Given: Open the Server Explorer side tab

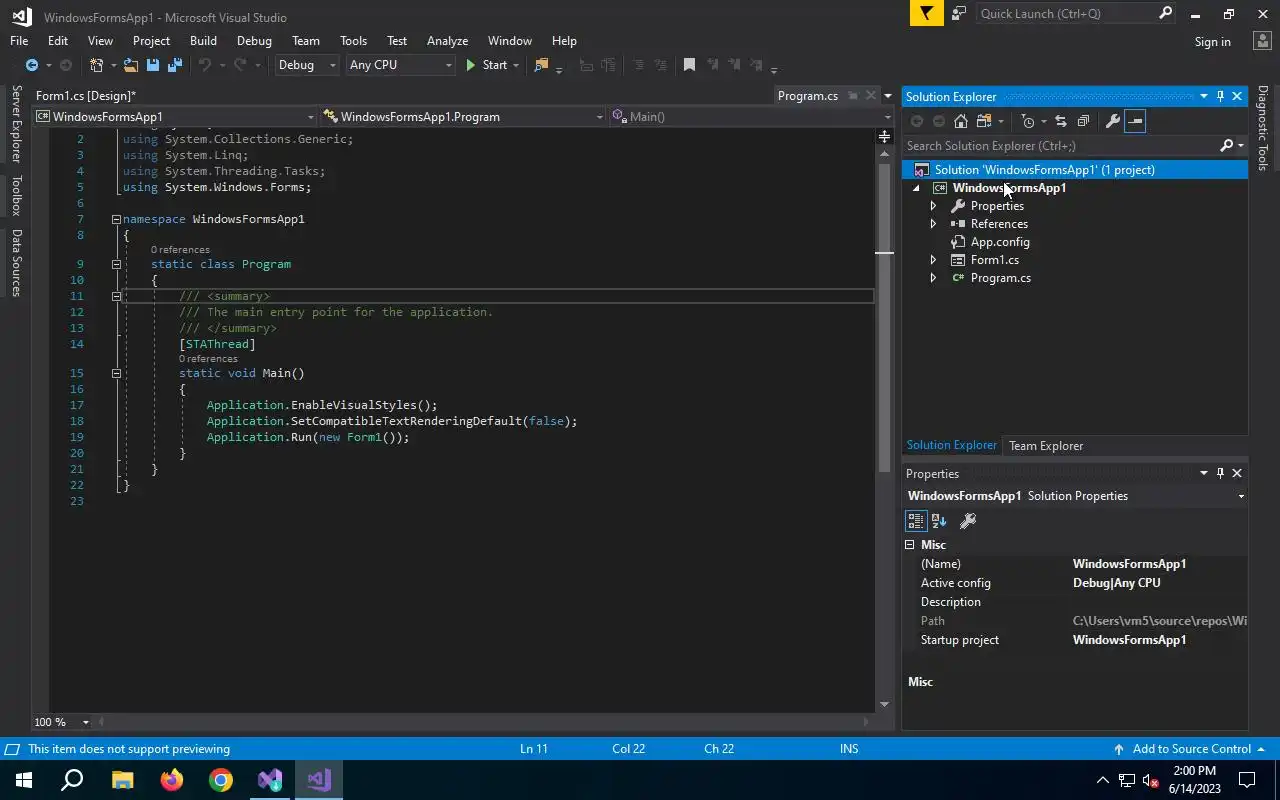Looking at the screenshot, I should [16, 124].
